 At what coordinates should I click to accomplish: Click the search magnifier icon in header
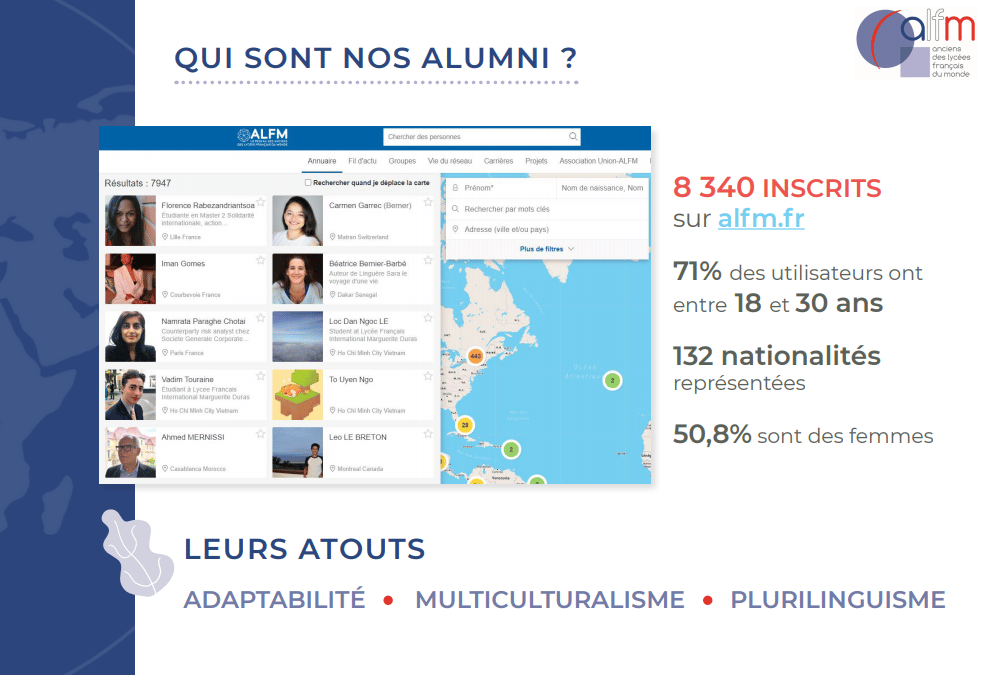click(573, 137)
